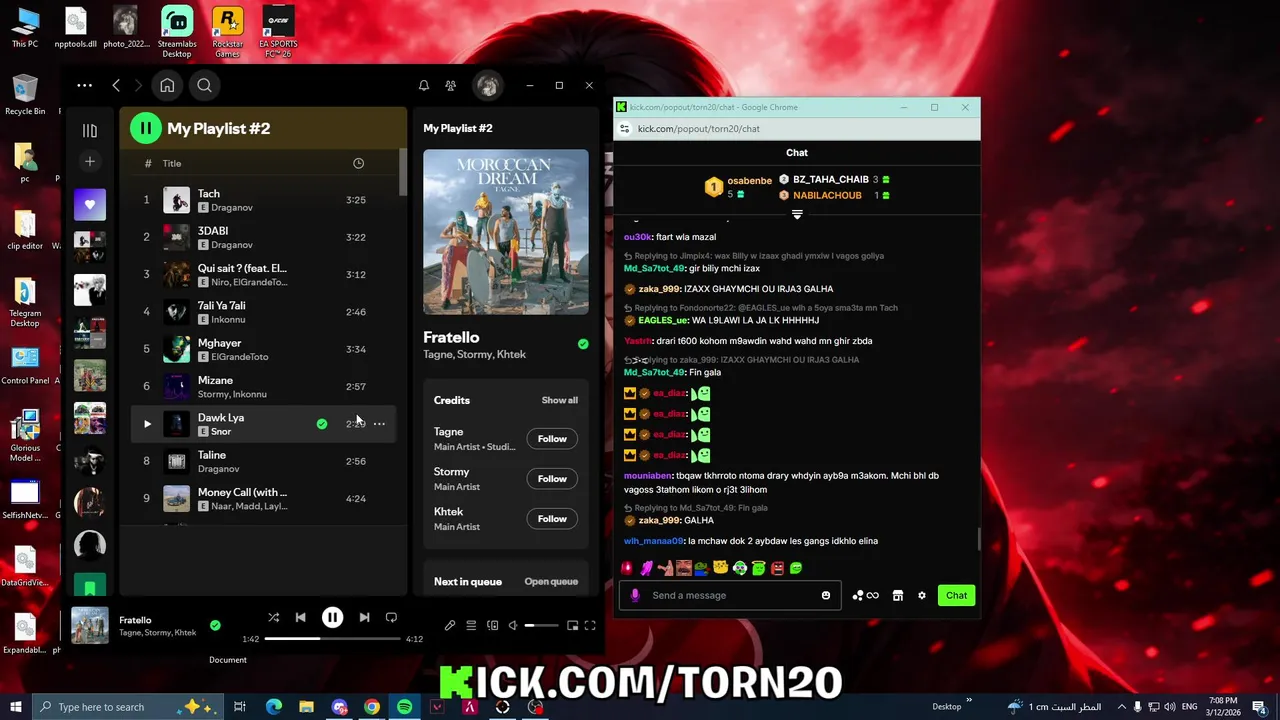
Task: Create a new playlist with plus icon
Action: click(x=90, y=161)
